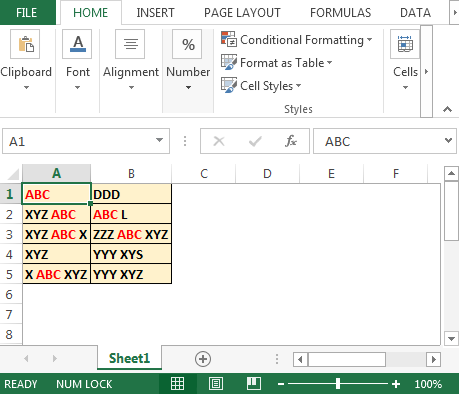Zoom out with the minus button

pos(281,384)
